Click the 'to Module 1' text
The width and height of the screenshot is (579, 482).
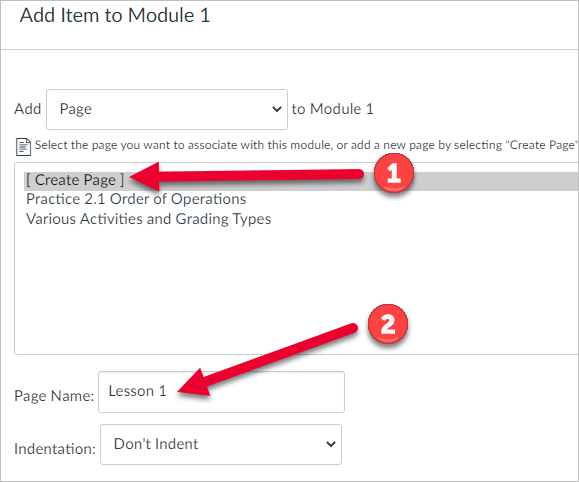click(x=333, y=109)
